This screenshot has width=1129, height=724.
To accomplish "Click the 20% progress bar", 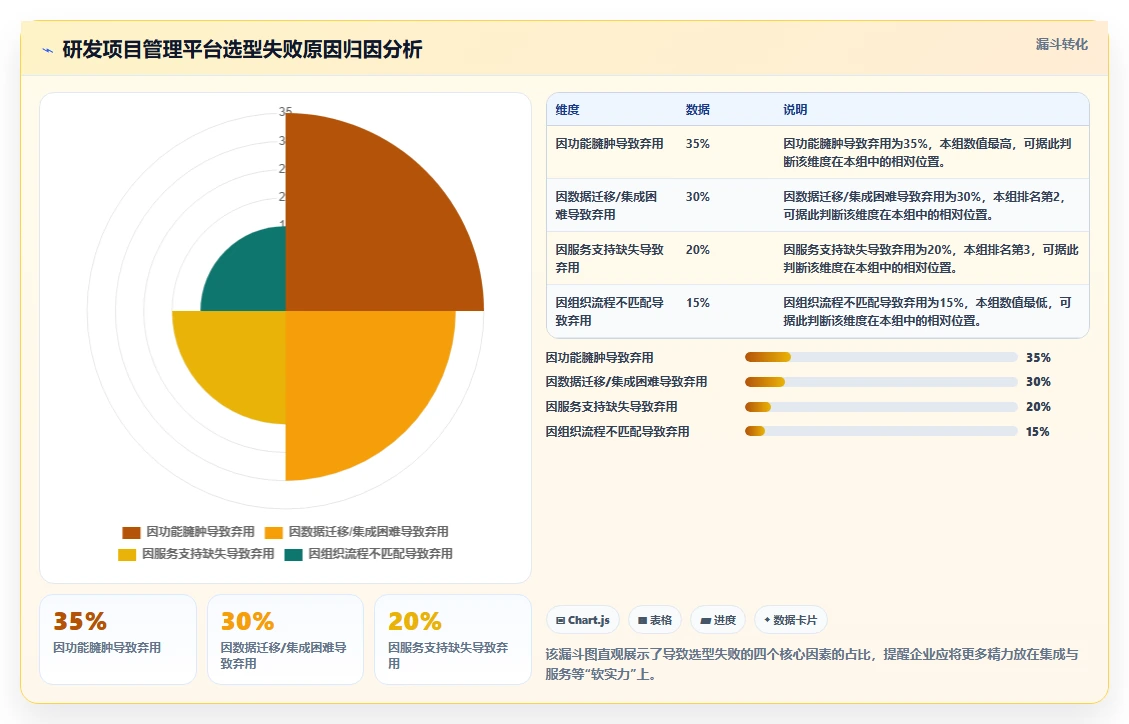I will pos(881,407).
